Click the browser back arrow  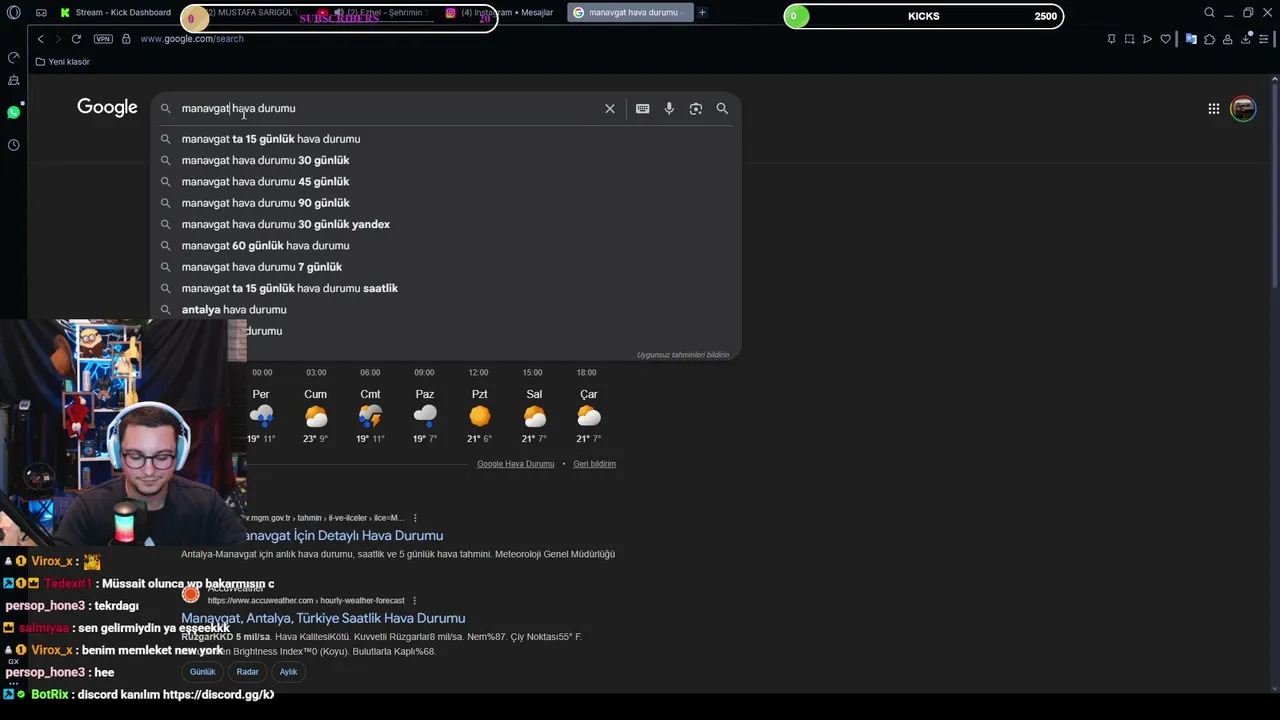coord(40,39)
